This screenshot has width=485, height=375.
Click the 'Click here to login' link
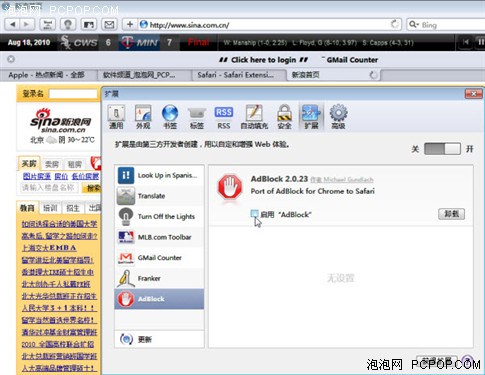pyautogui.click(x=263, y=60)
